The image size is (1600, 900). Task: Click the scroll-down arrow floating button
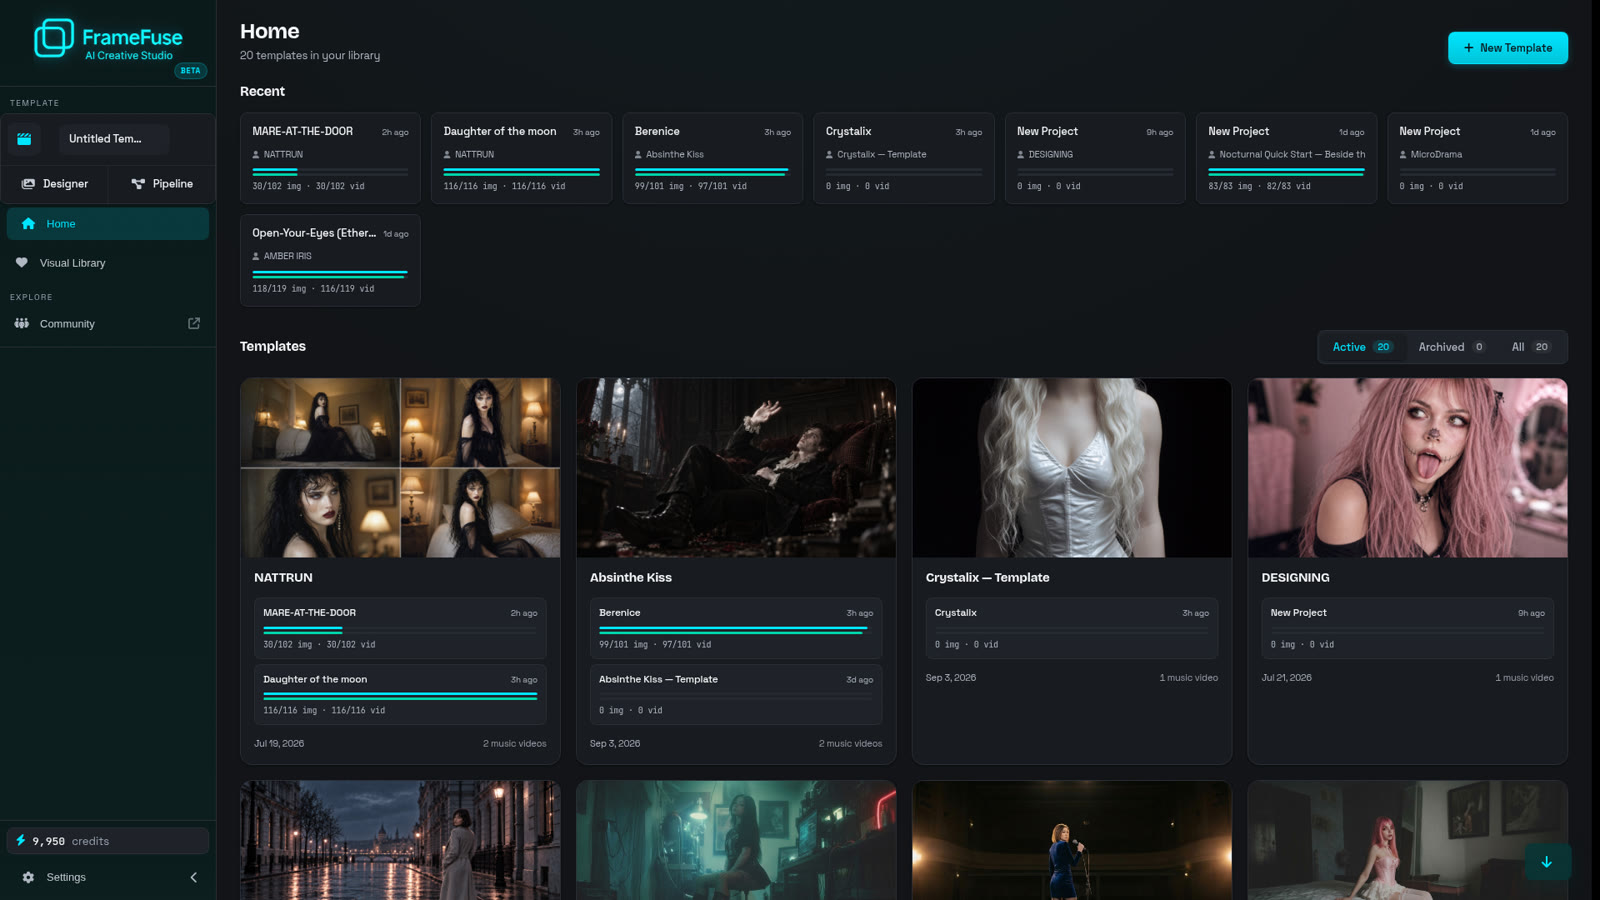click(x=1547, y=861)
